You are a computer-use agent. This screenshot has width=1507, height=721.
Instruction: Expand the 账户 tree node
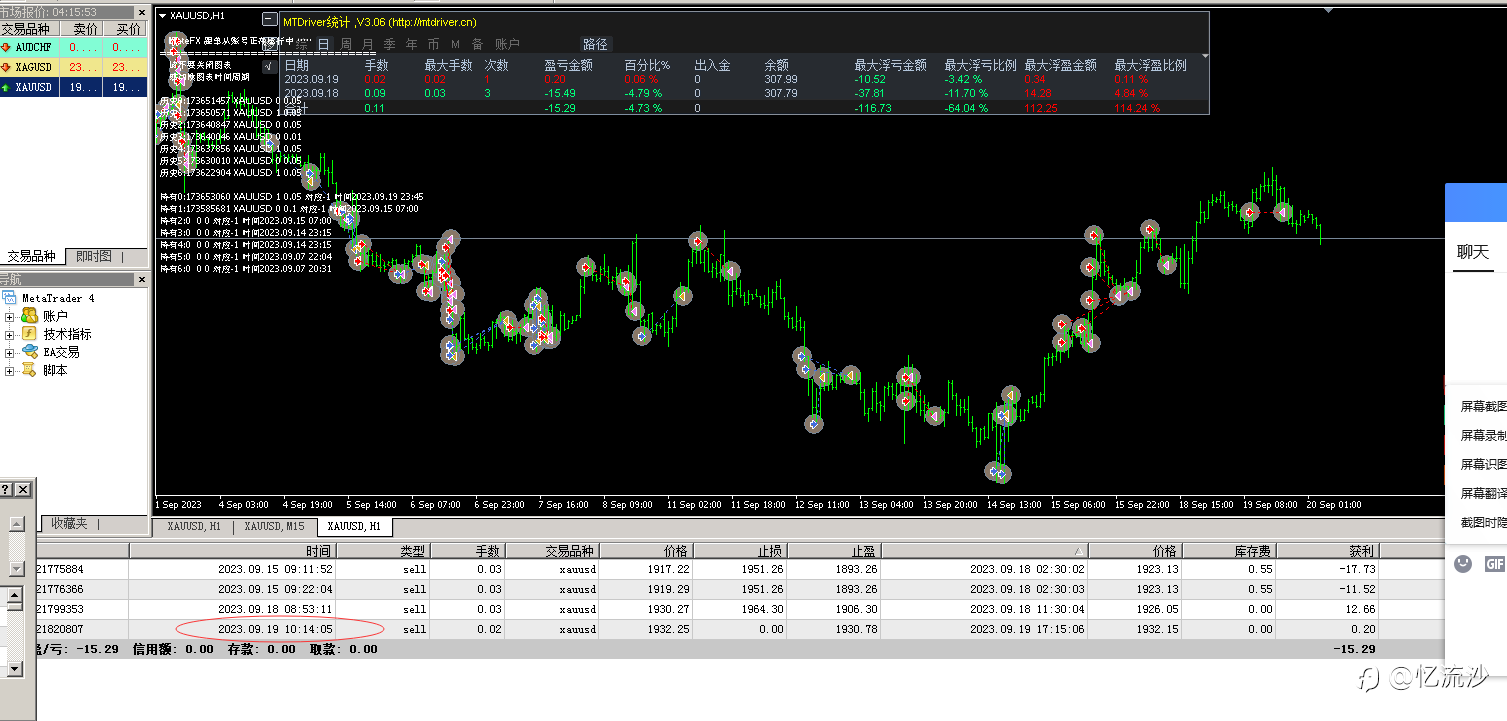(10, 316)
